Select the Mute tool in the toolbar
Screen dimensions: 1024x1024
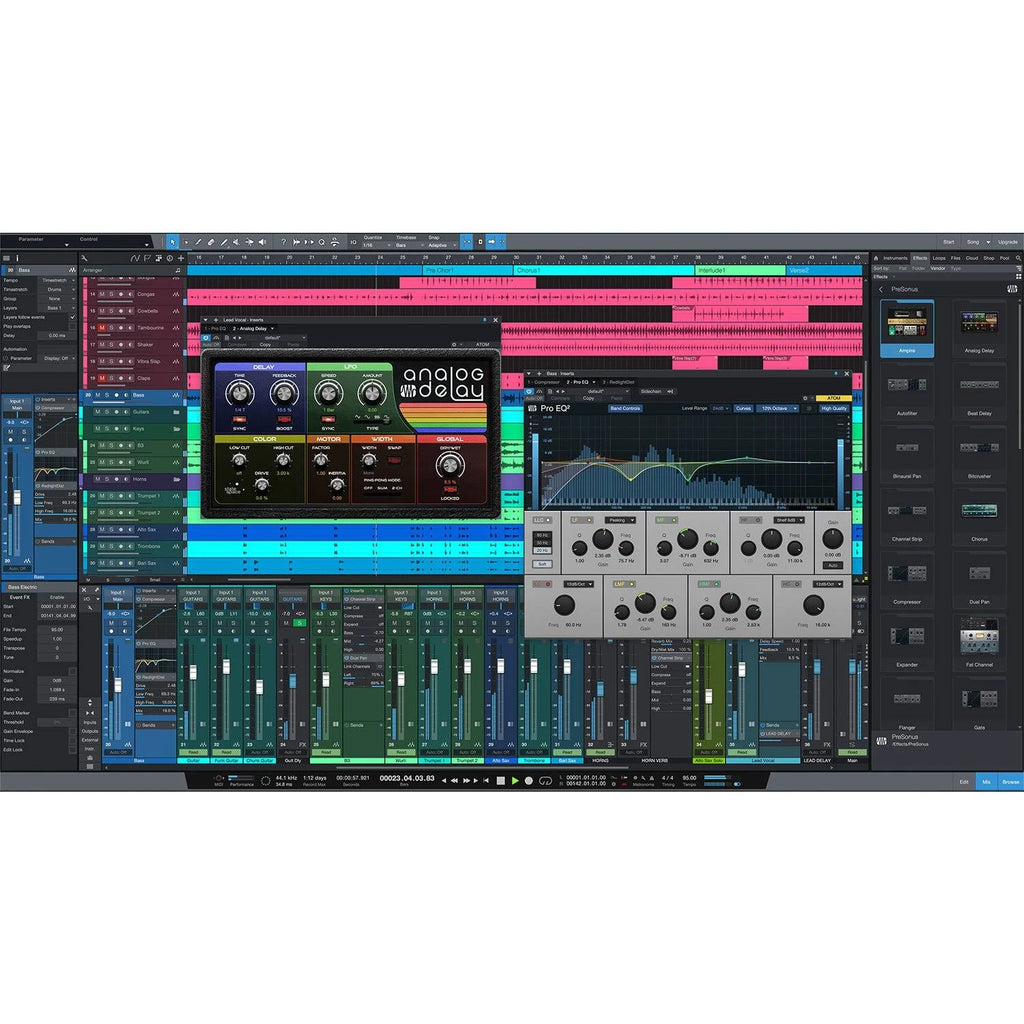coord(236,242)
